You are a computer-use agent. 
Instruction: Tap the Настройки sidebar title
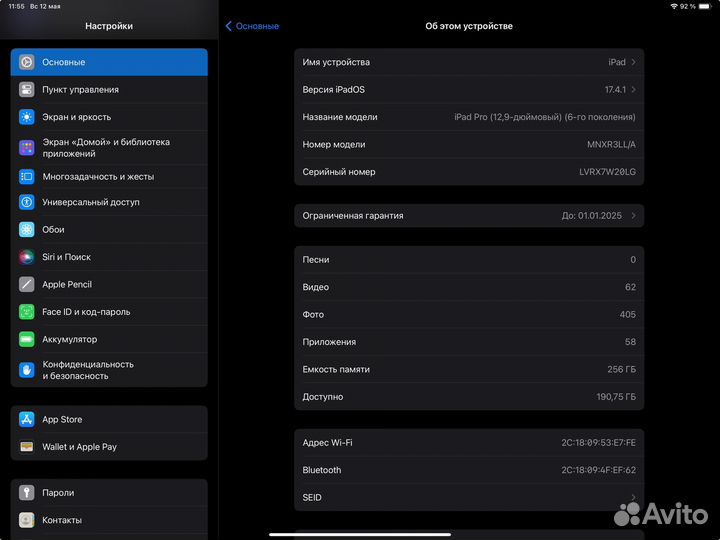point(109,26)
